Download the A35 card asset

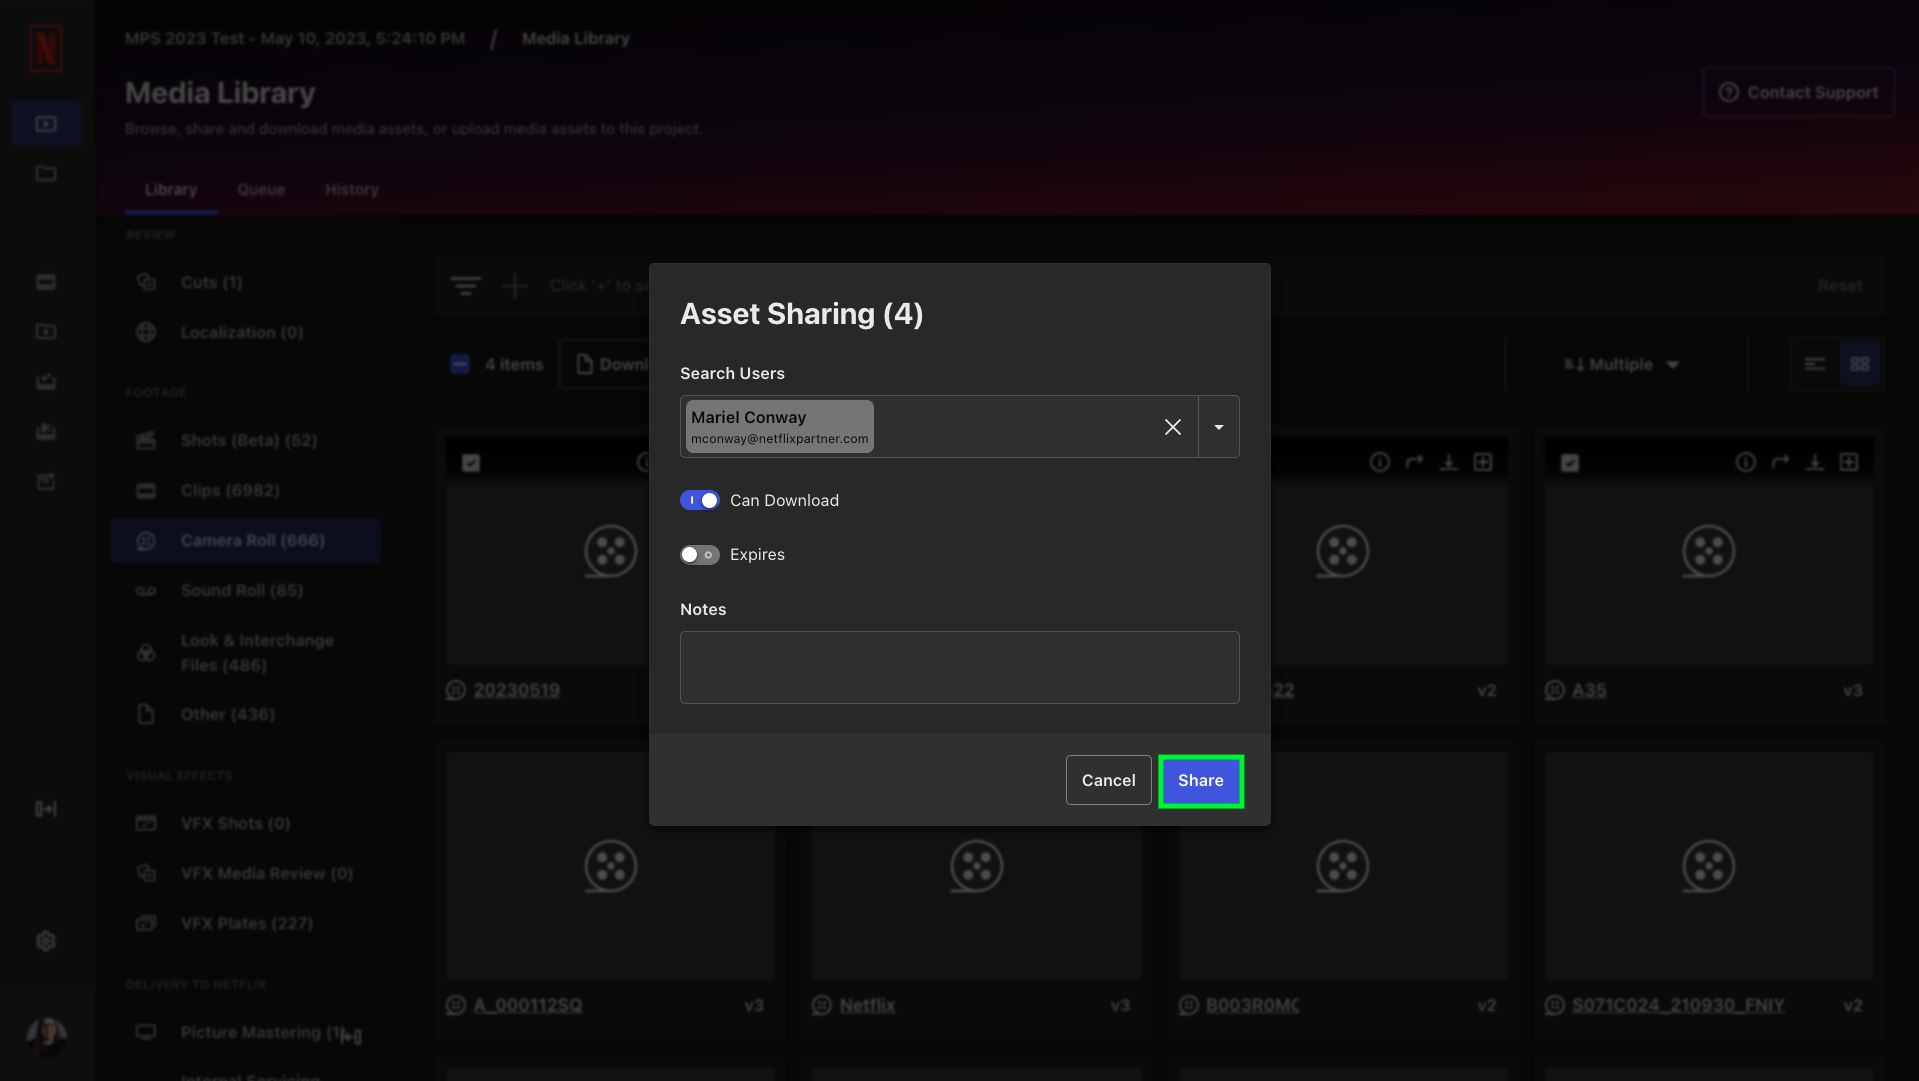(1814, 462)
